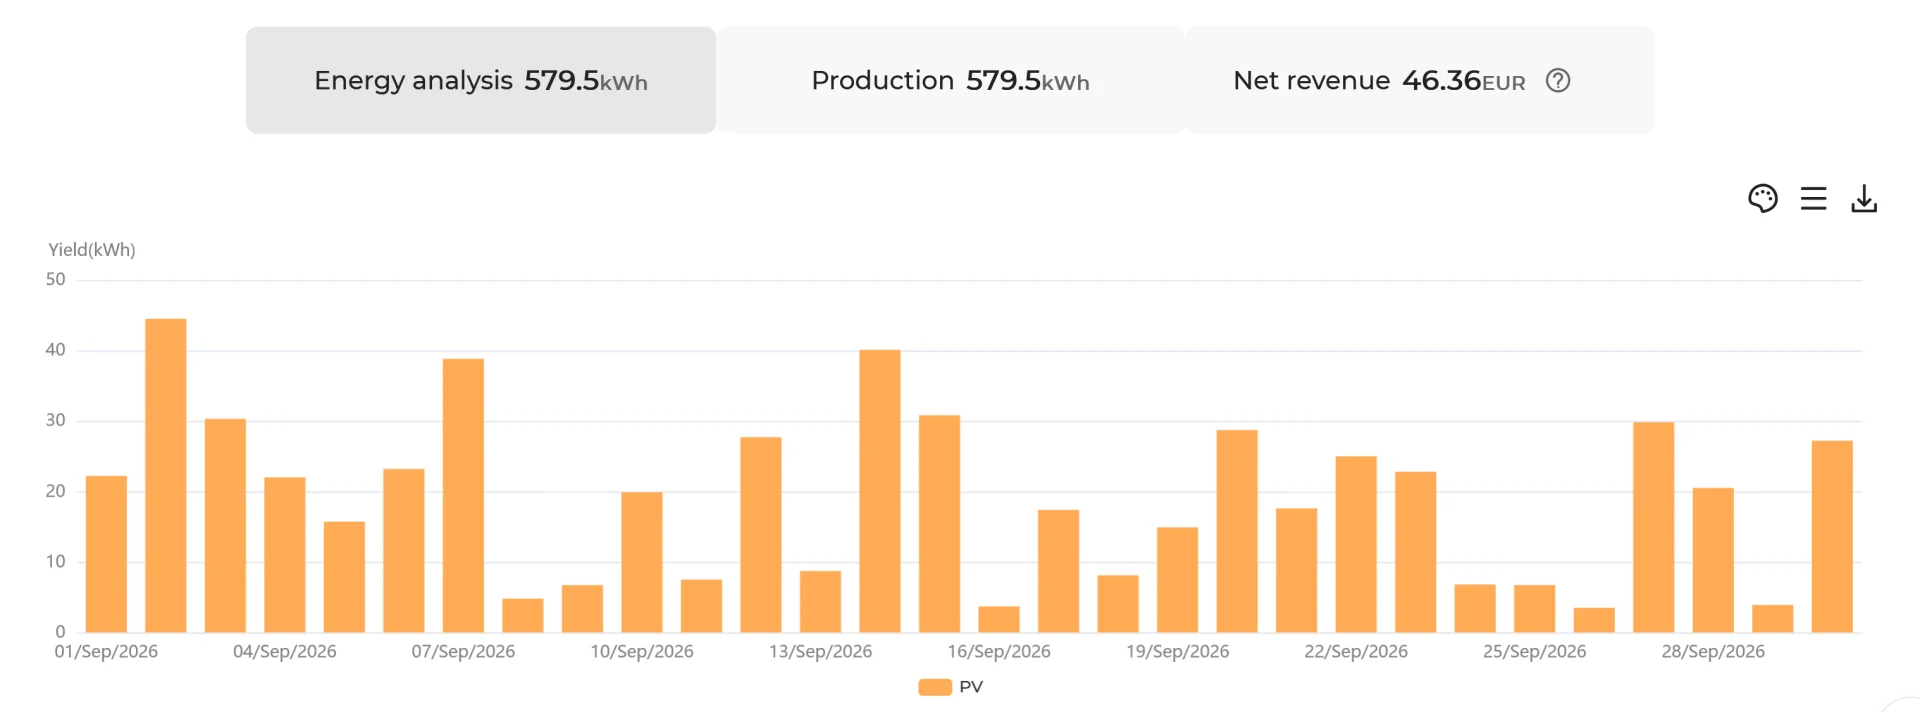The height and width of the screenshot is (712, 1920).
Task: Click the '30' value on the yield axis
Action: [x=56, y=421]
